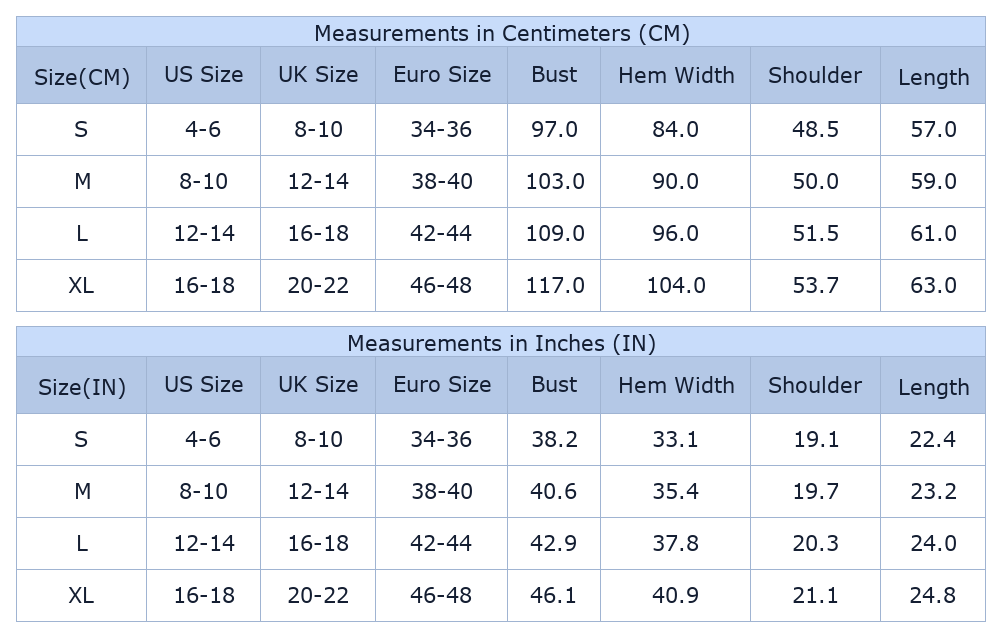
Task: Select the 63.0 length cell
Action: pos(933,286)
